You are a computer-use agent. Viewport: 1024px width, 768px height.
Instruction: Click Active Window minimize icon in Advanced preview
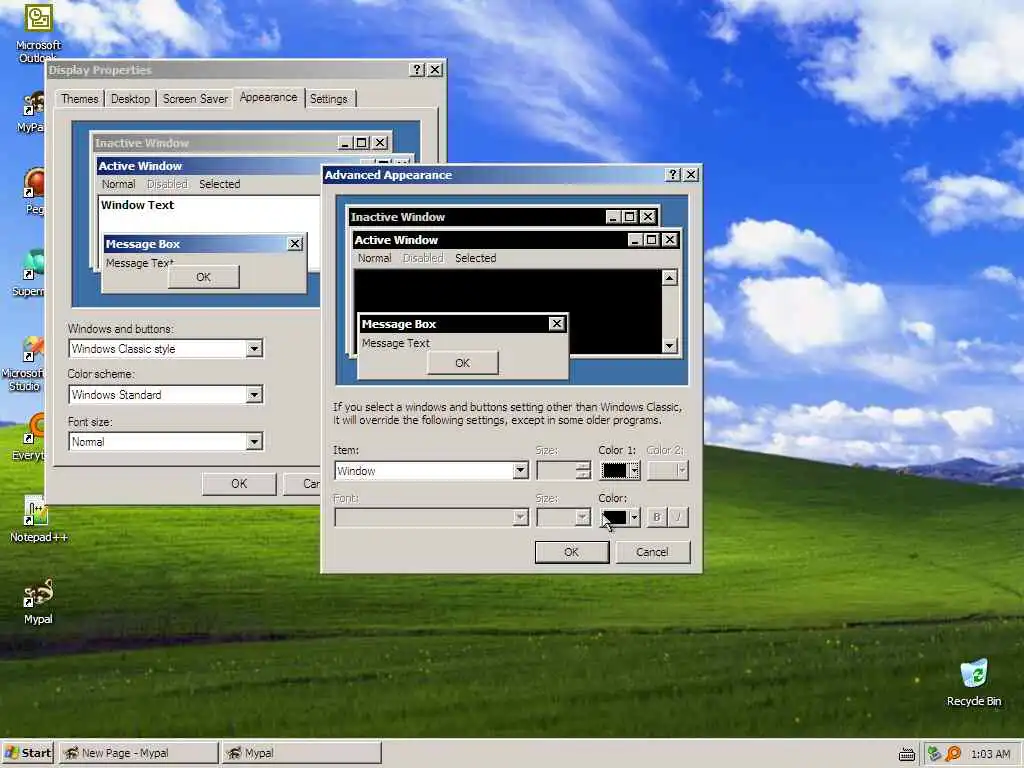tap(635, 240)
